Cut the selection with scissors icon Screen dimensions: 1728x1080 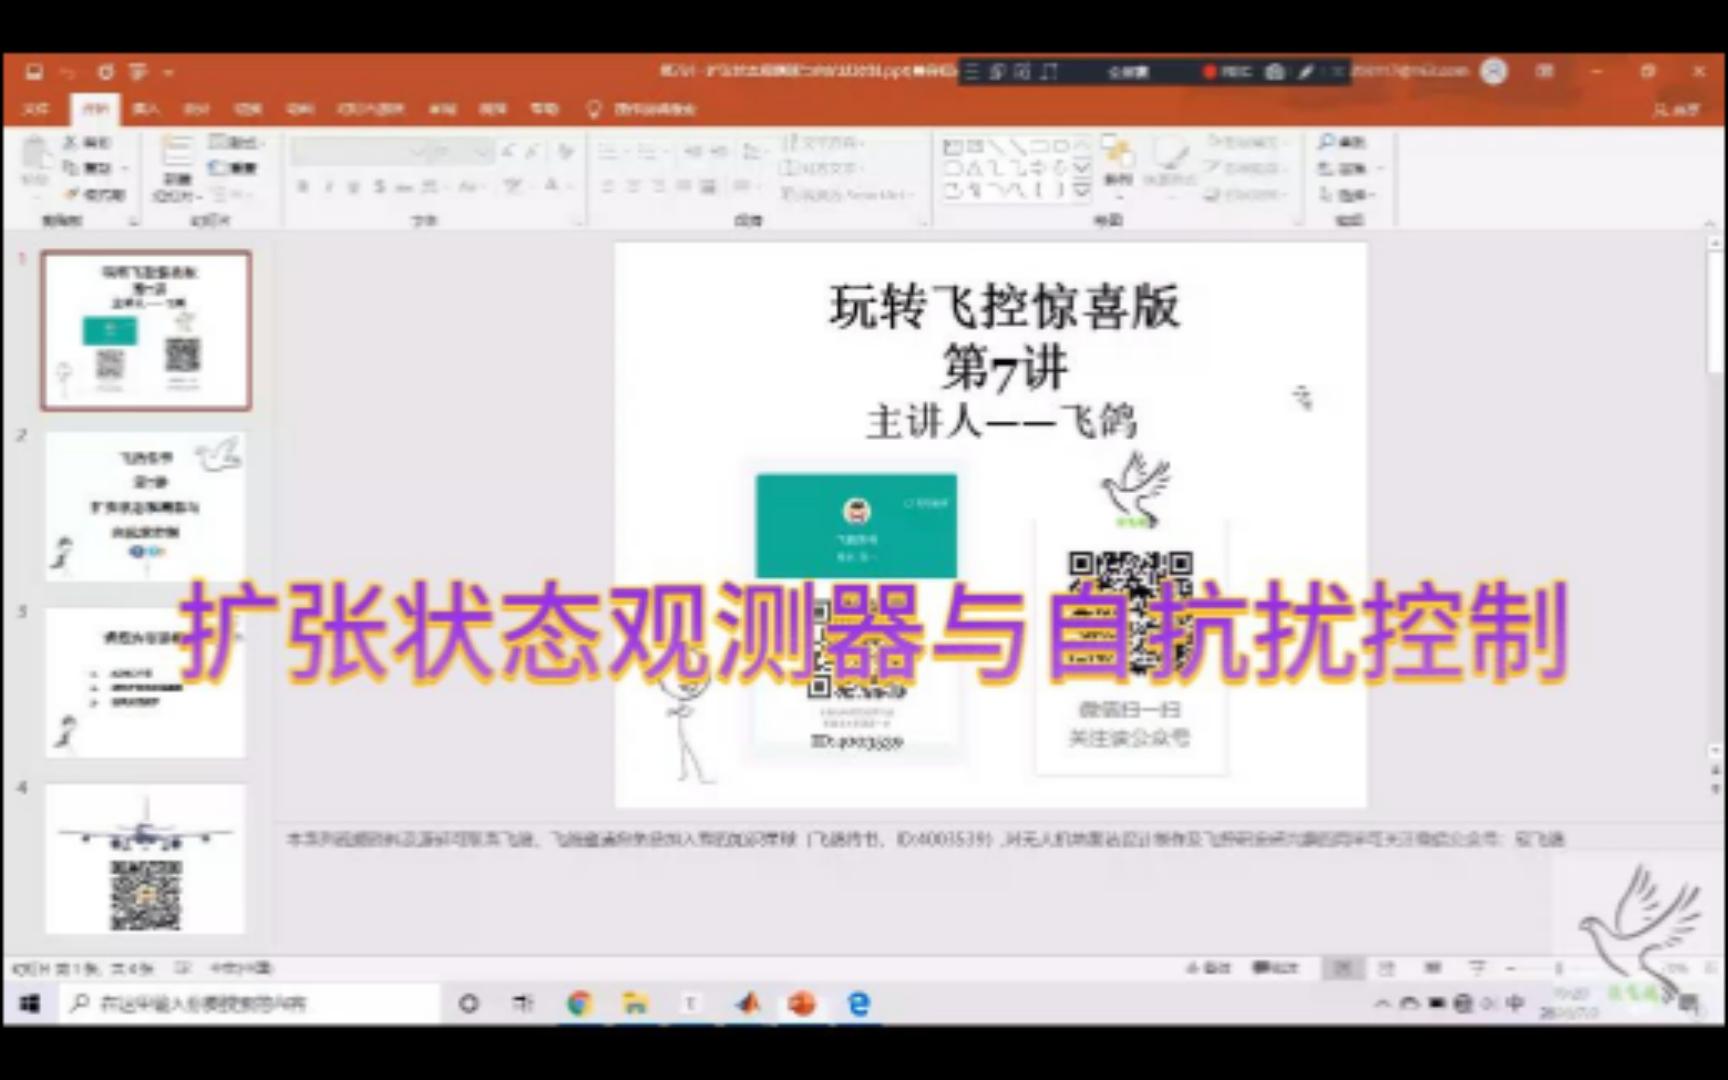click(x=87, y=143)
